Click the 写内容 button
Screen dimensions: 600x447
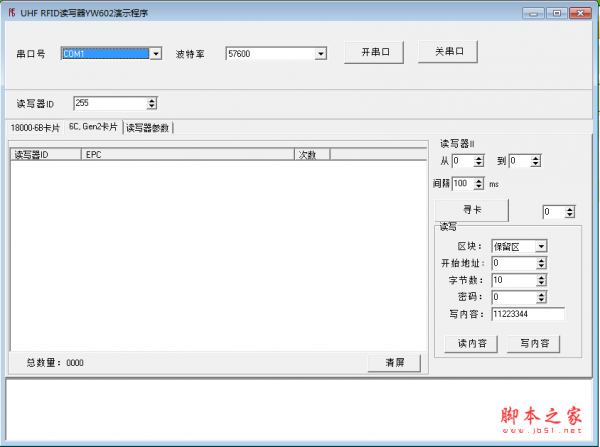coord(533,343)
